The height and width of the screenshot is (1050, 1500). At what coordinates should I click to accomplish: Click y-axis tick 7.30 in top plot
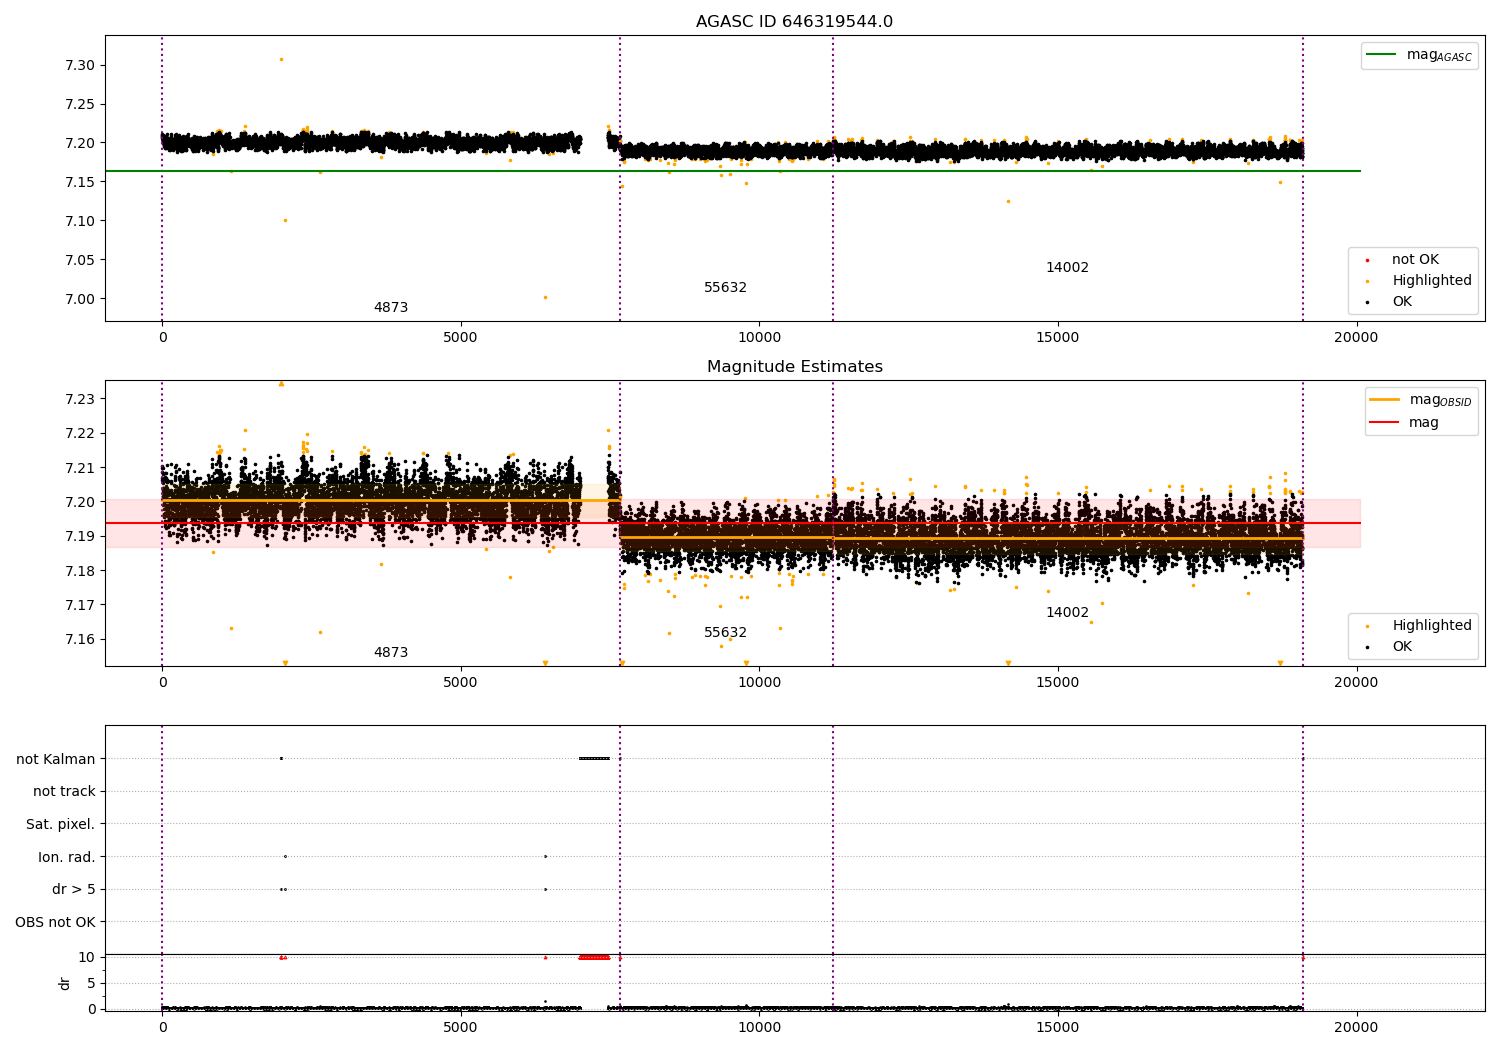80,65
